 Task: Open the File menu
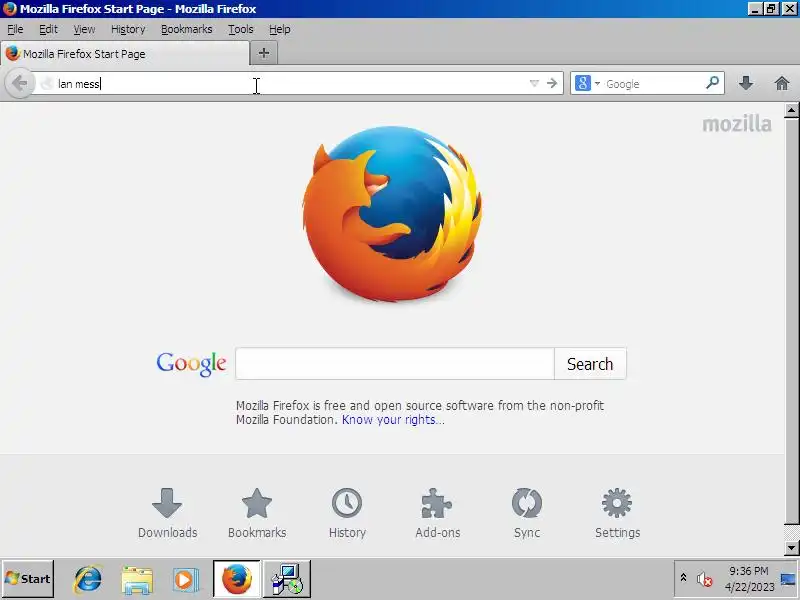(x=15, y=30)
